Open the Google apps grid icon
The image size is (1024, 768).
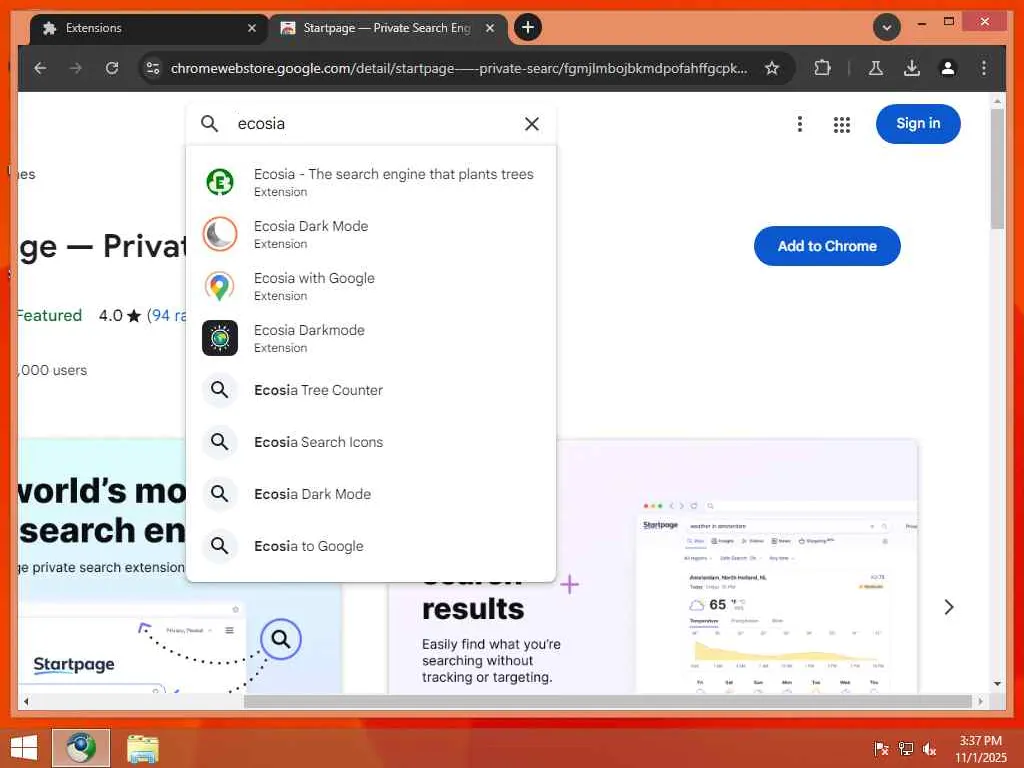pos(842,124)
